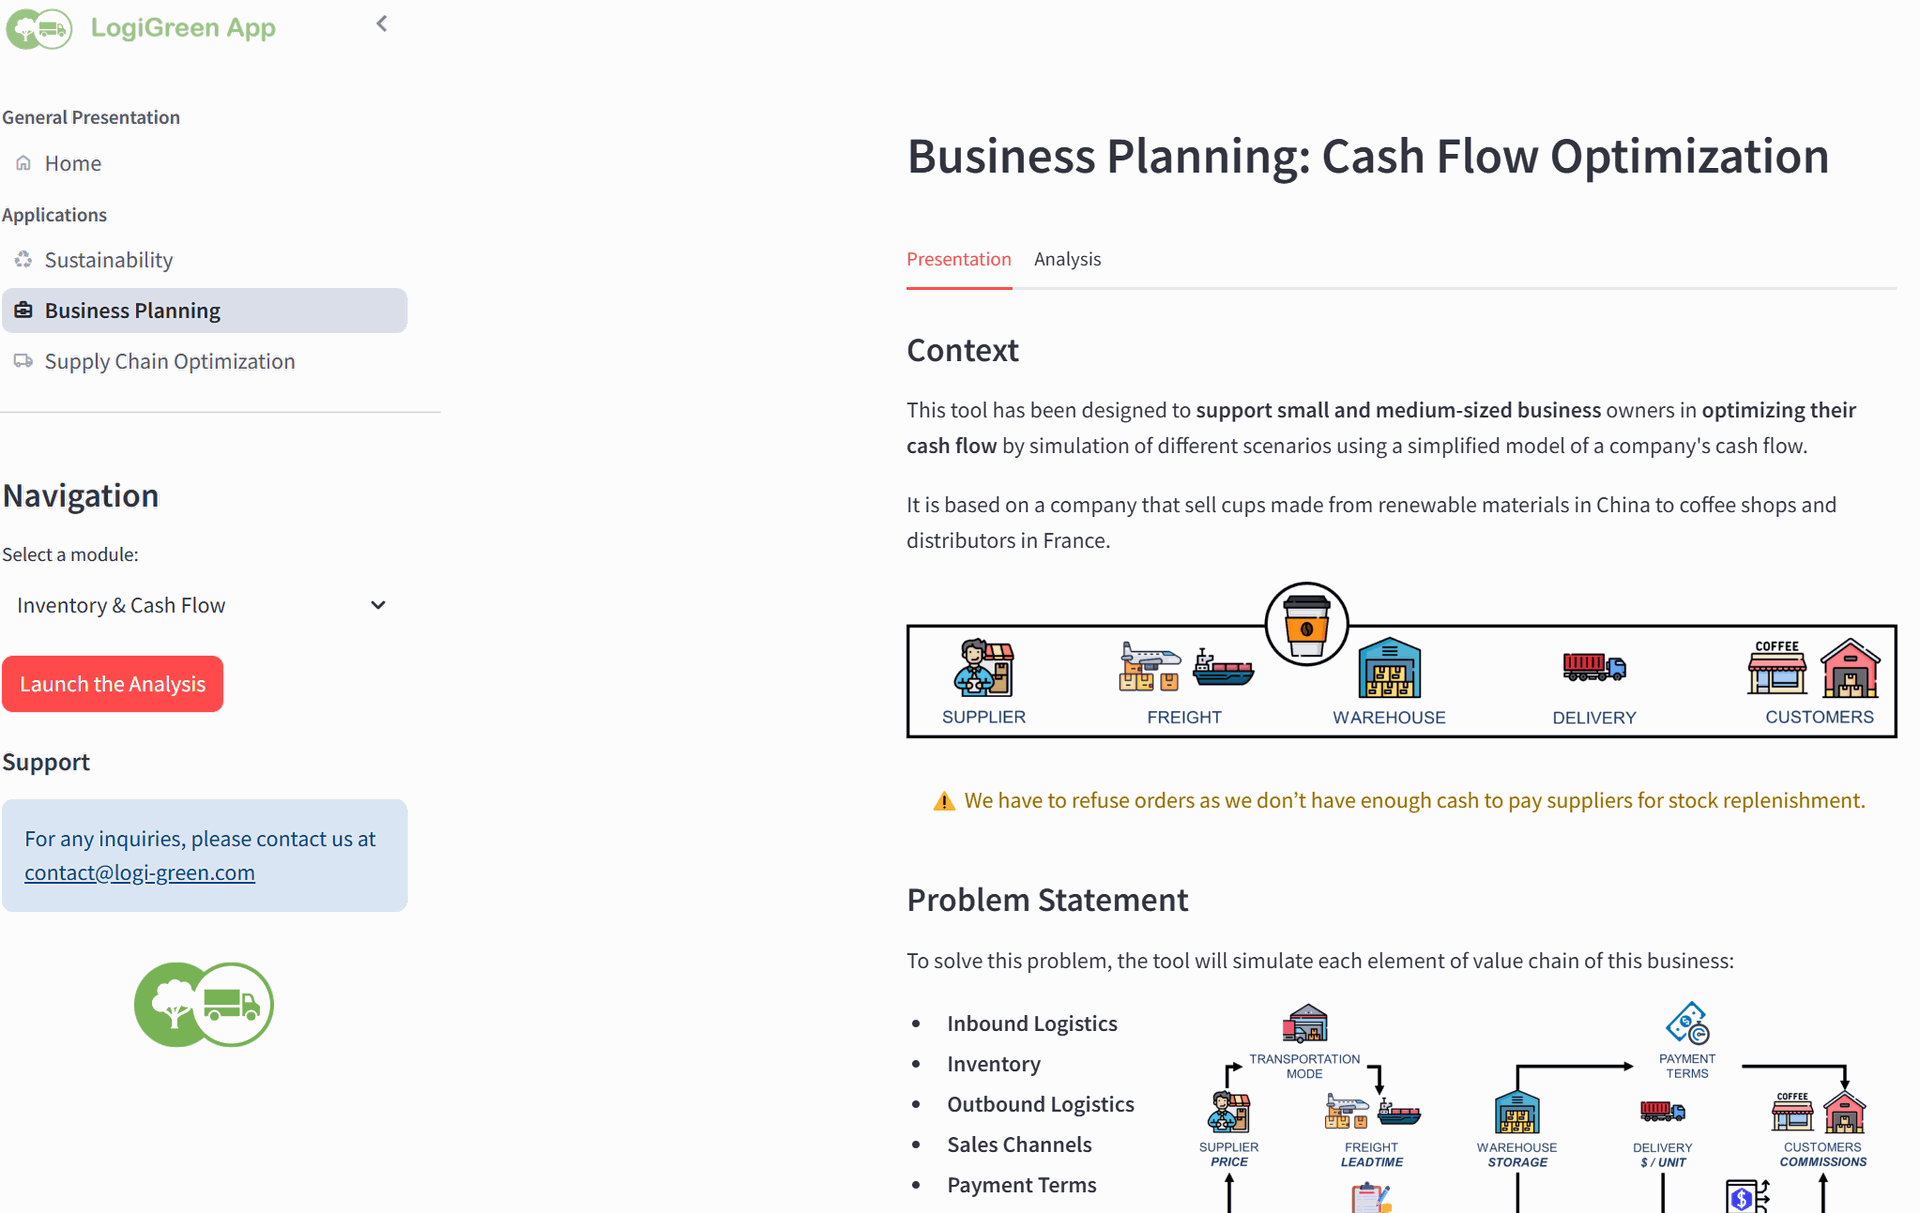Image resolution: width=1920 pixels, height=1213 pixels.
Task: Switch to the Analysis tab
Action: click(x=1067, y=259)
